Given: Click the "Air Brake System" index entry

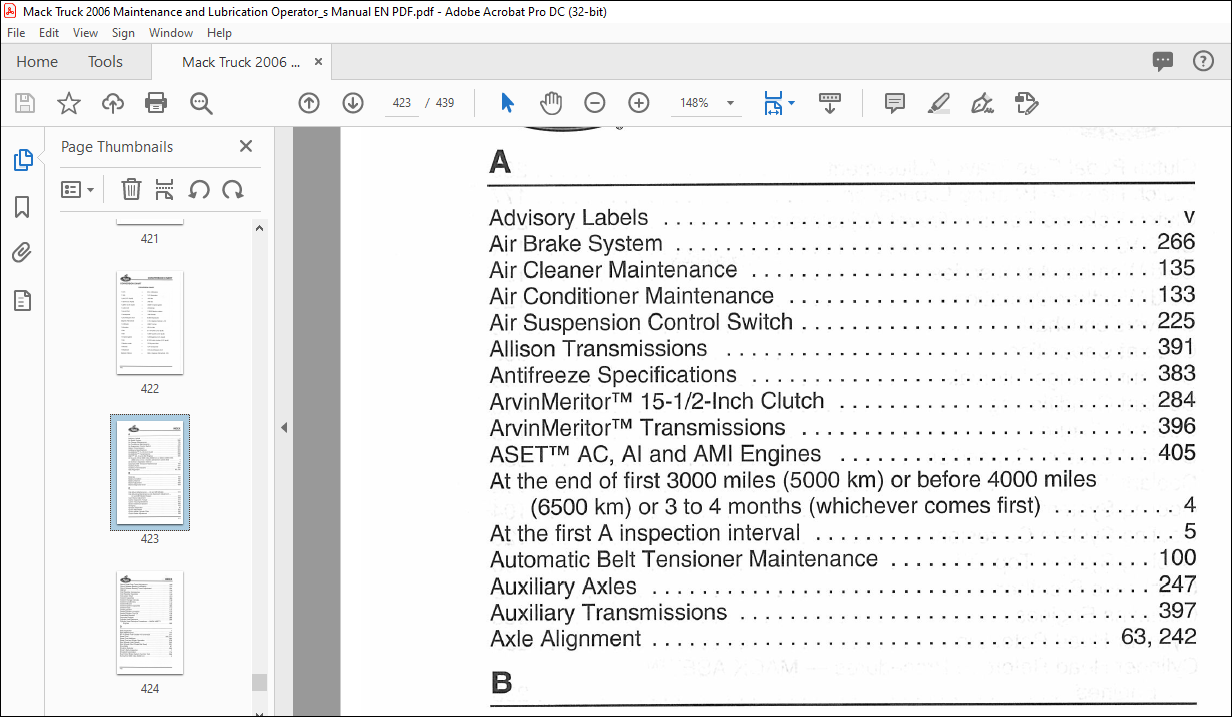Looking at the screenshot, I should coord(575,243).
